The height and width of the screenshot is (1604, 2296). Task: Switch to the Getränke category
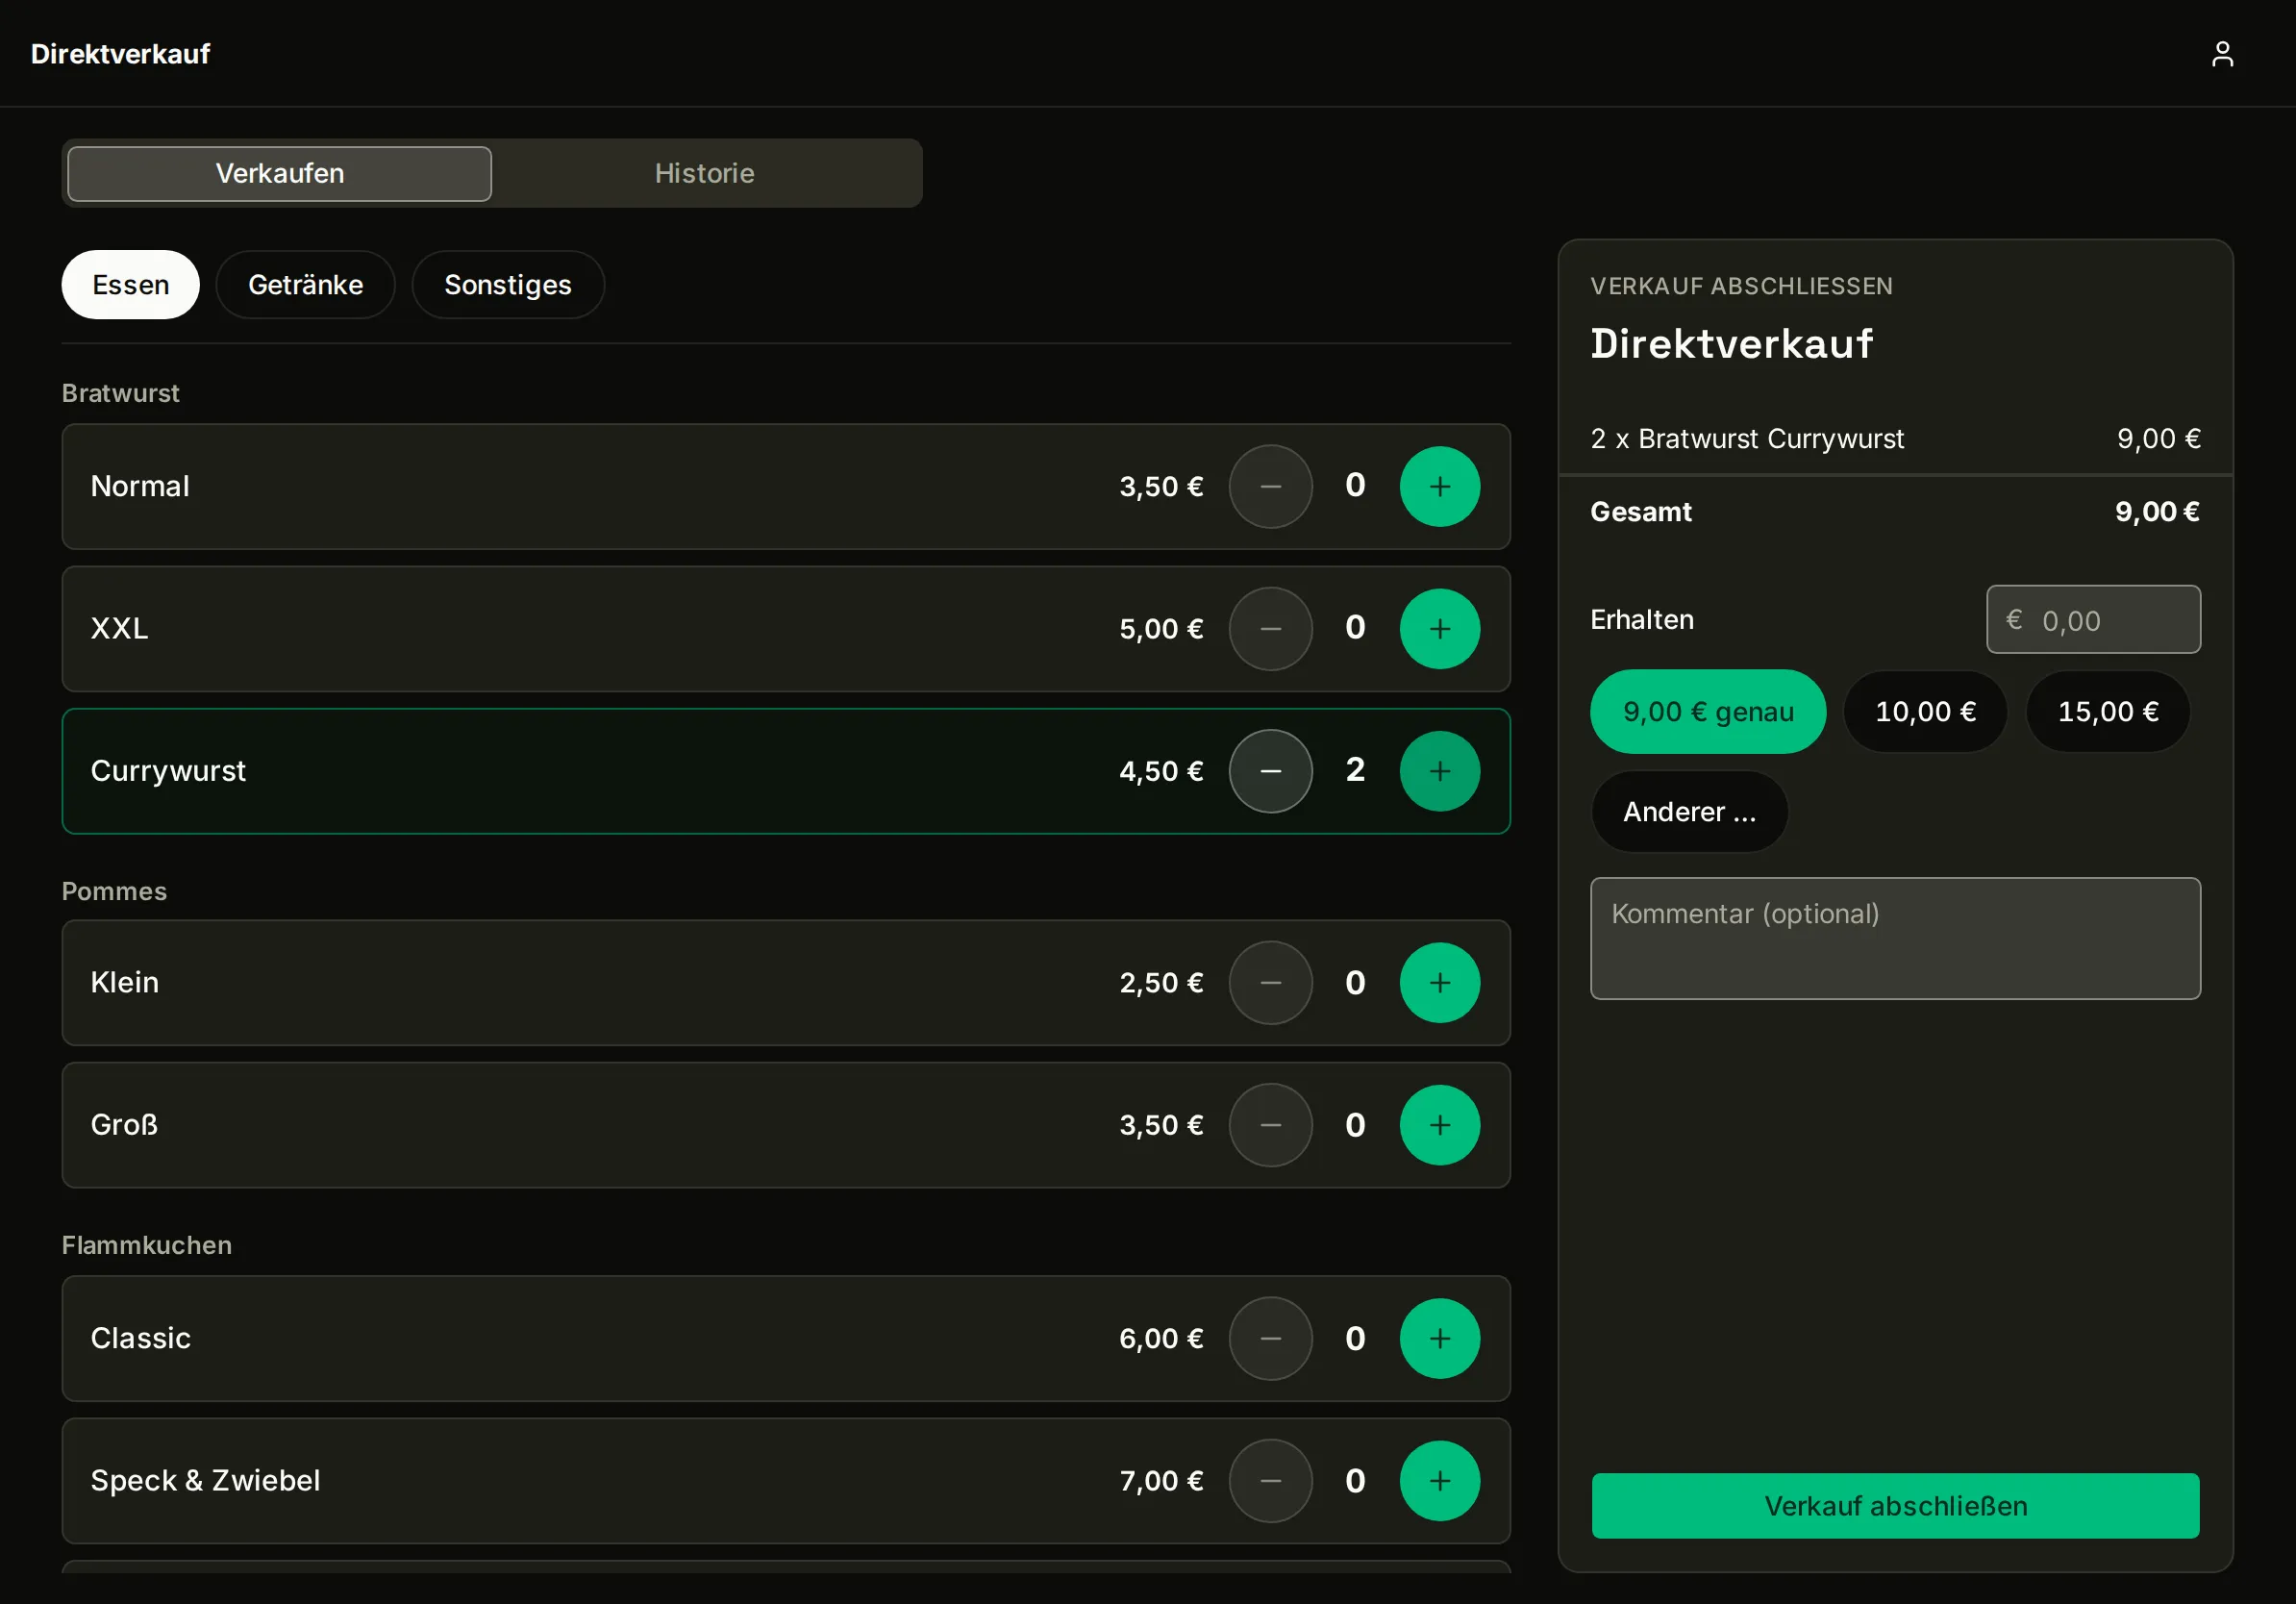pos(305,285)
